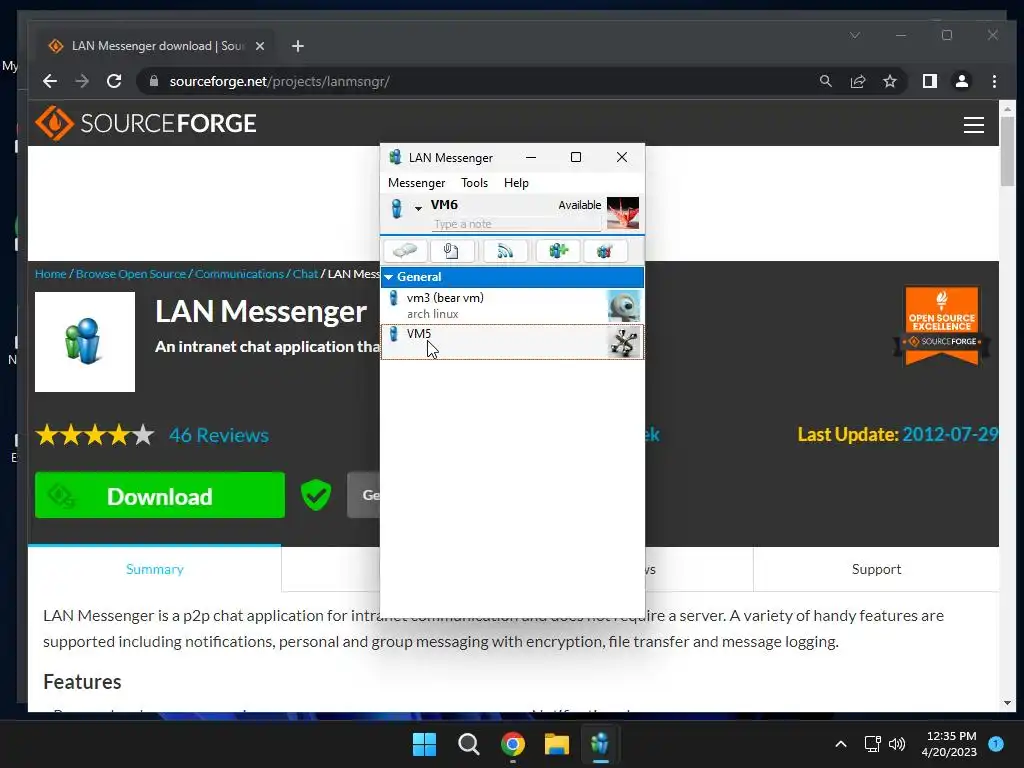Click the Send chat message toolbar button
The width and height of the screenshot is (1024, 768).
point(406,251)
